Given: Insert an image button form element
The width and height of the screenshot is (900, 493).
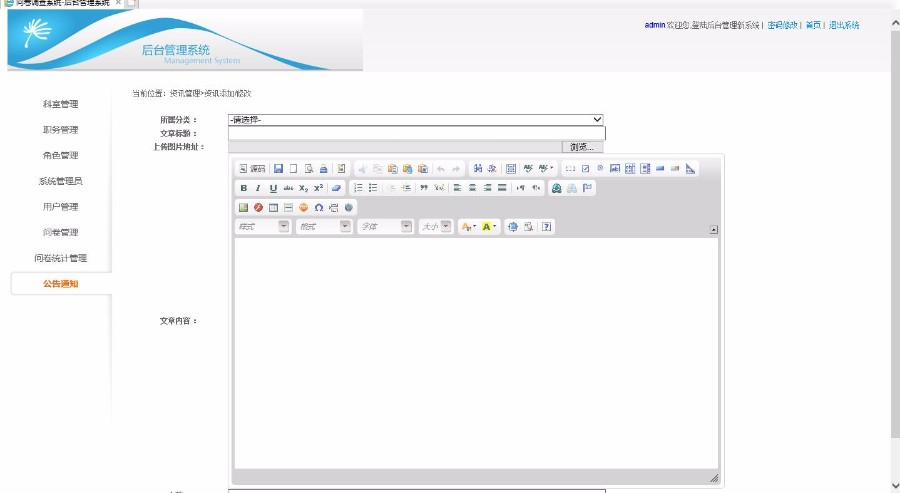Looking at the screenshot, I should [675, 169].
